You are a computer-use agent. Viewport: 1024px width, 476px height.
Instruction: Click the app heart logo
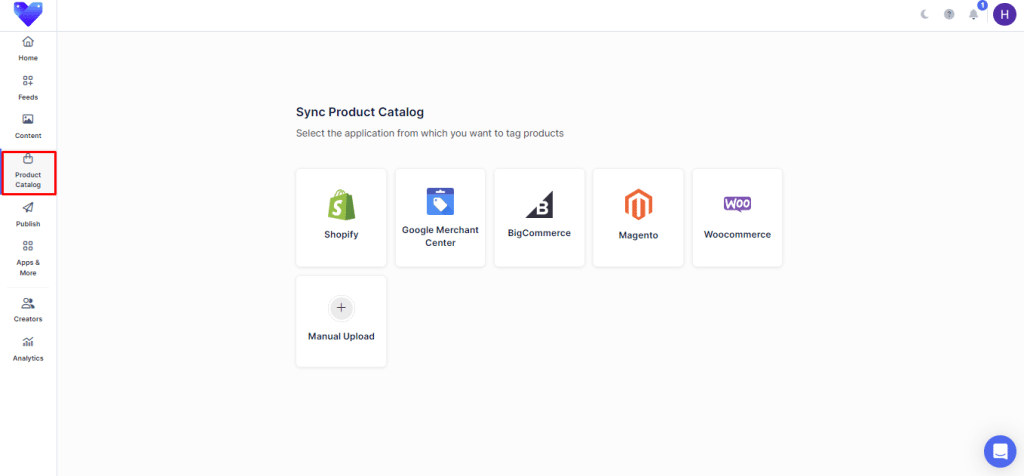28,14
